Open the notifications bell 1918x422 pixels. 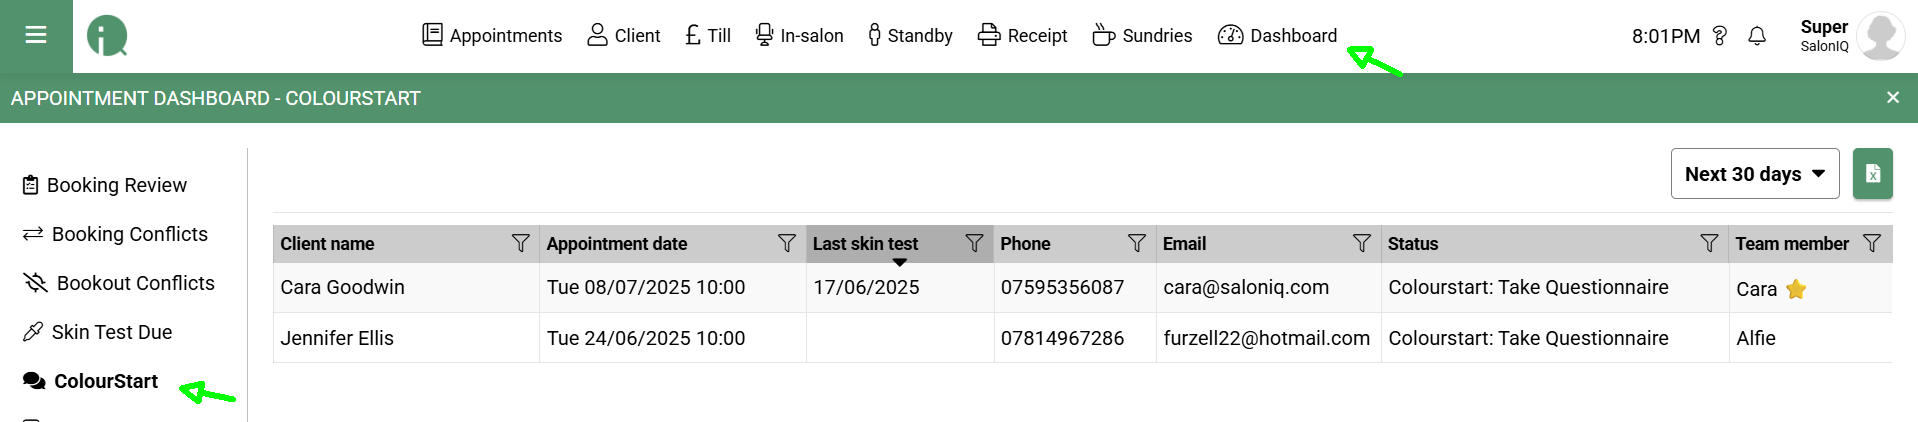tap(1757, 36)
